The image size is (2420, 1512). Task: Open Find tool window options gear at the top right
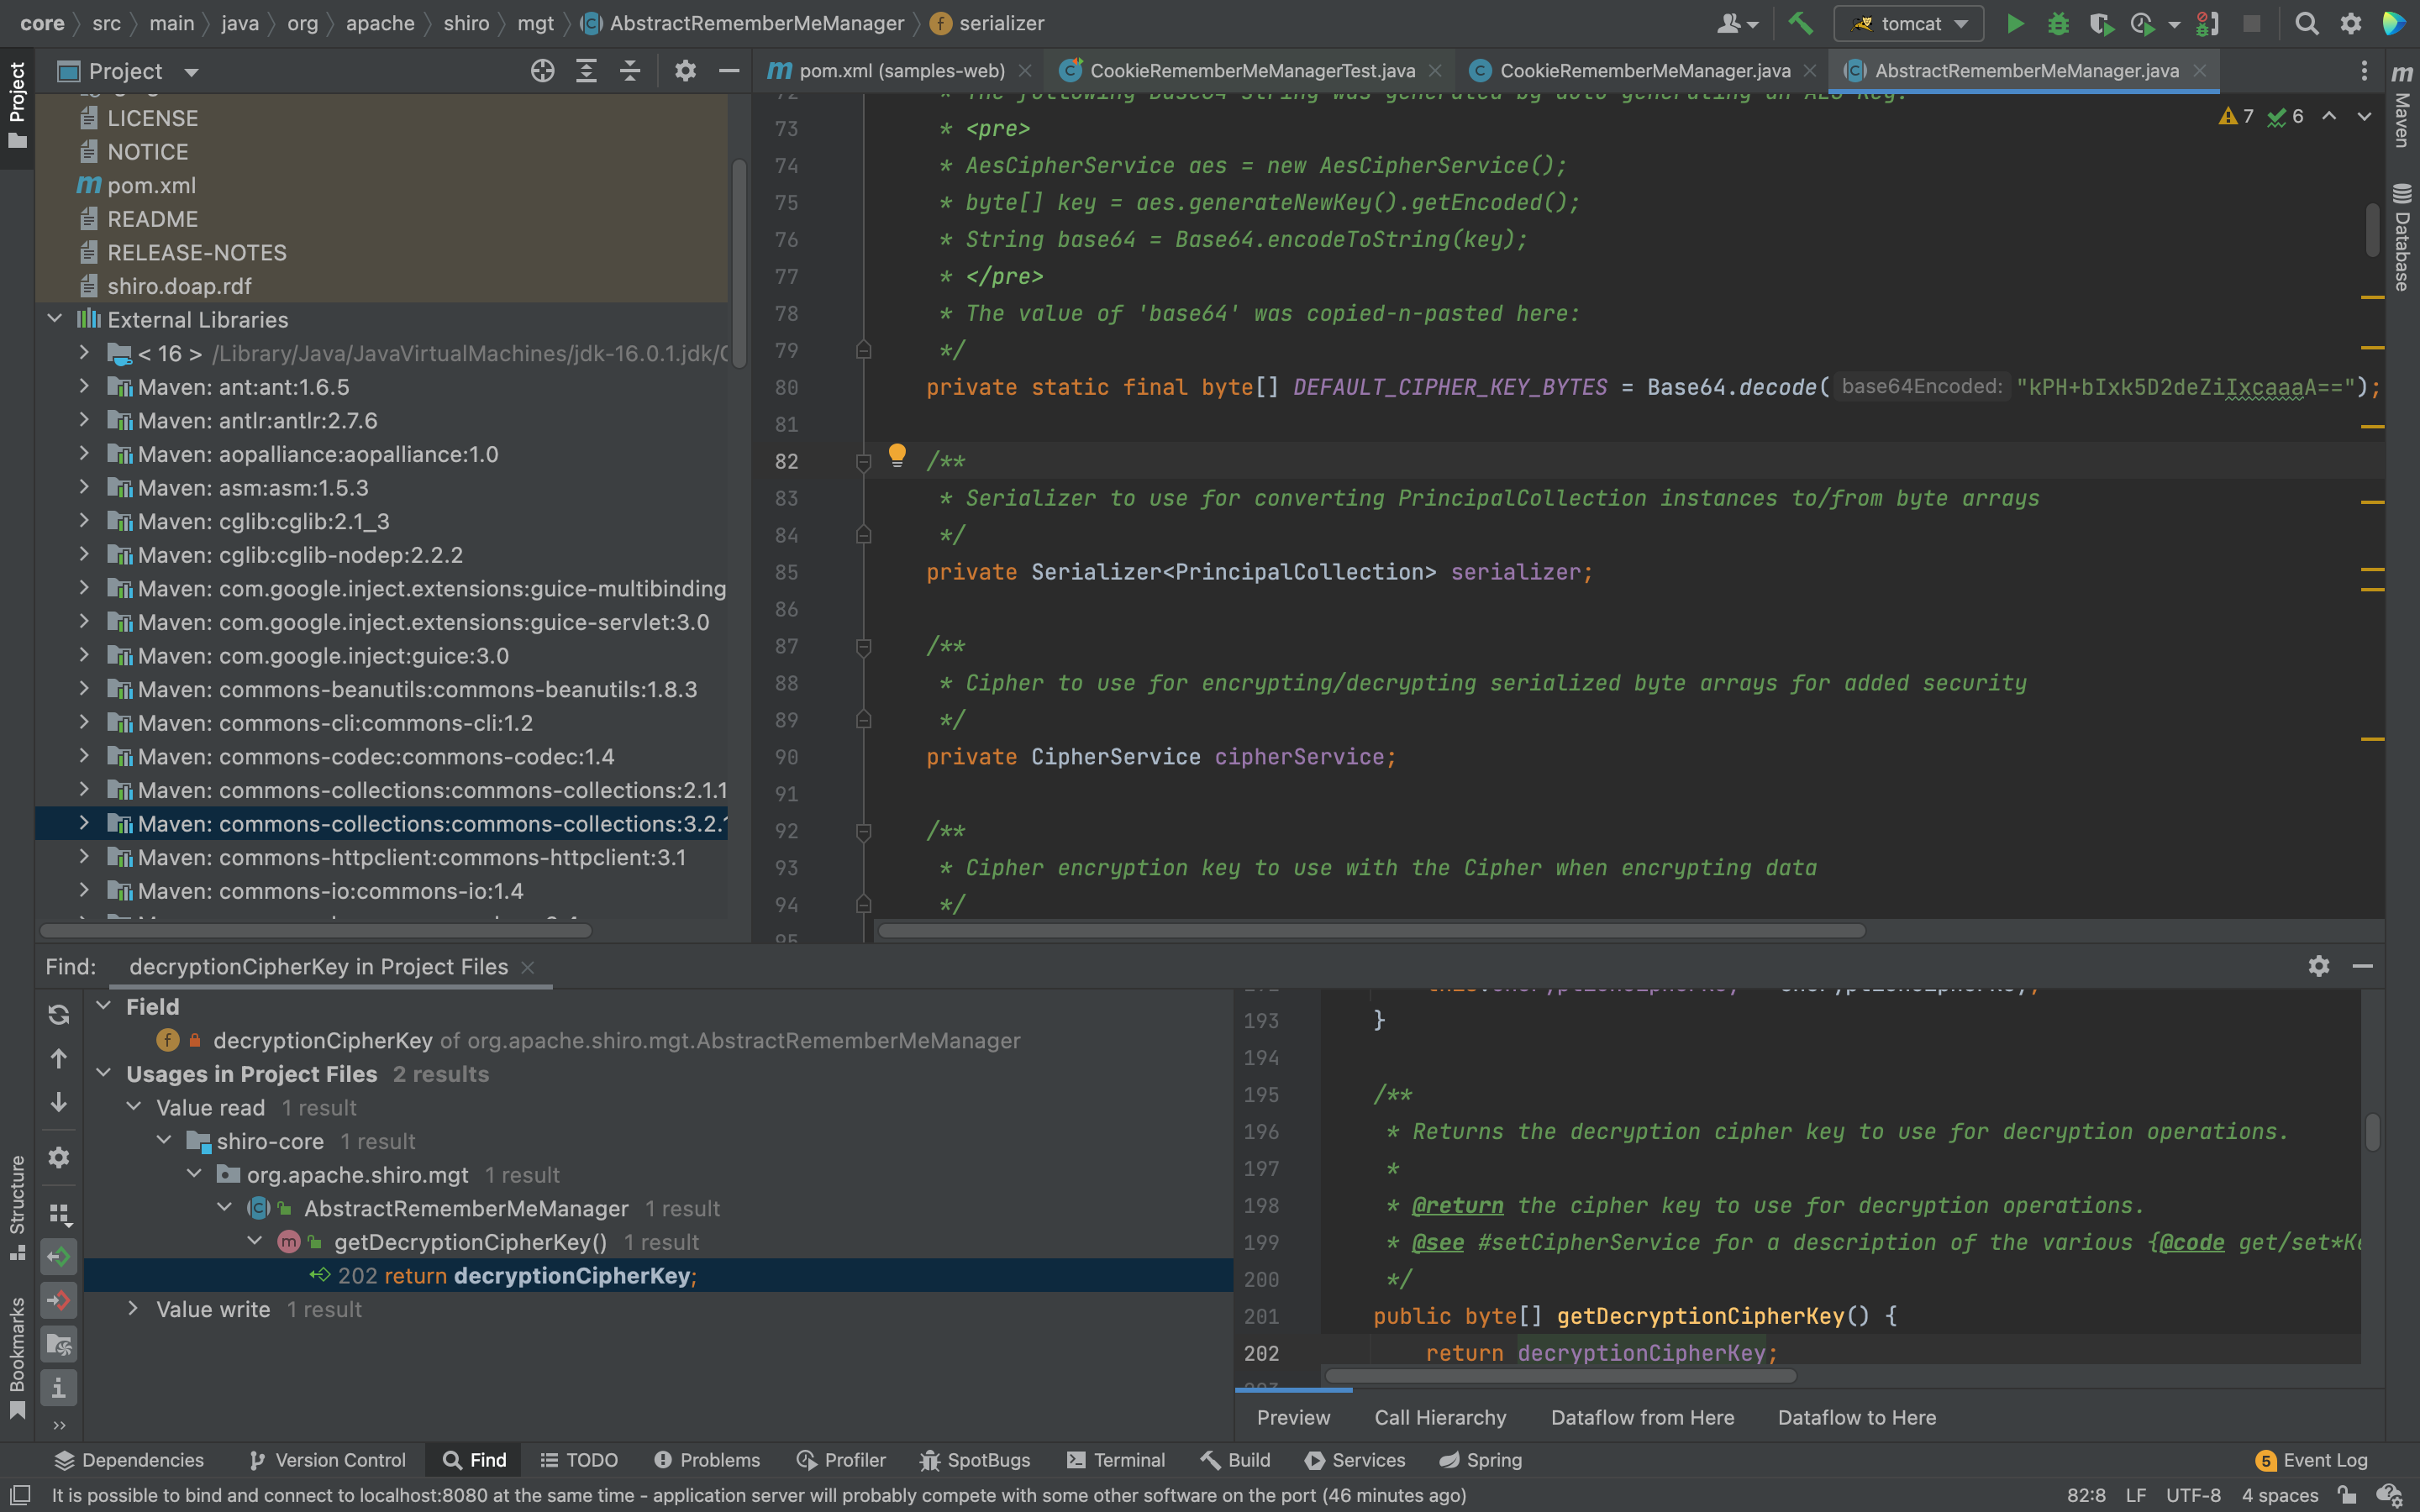2319,966
